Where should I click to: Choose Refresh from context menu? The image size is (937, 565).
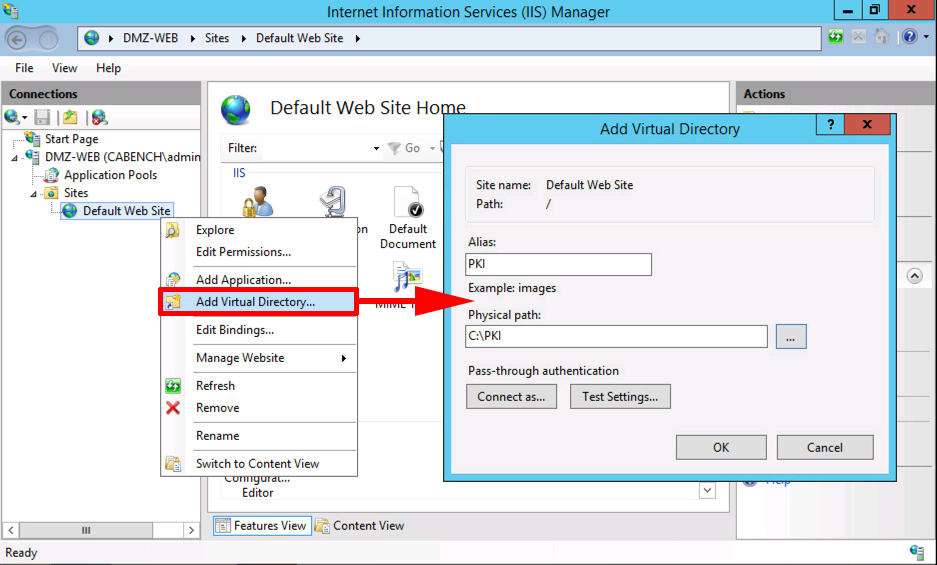tap(259, 386)
